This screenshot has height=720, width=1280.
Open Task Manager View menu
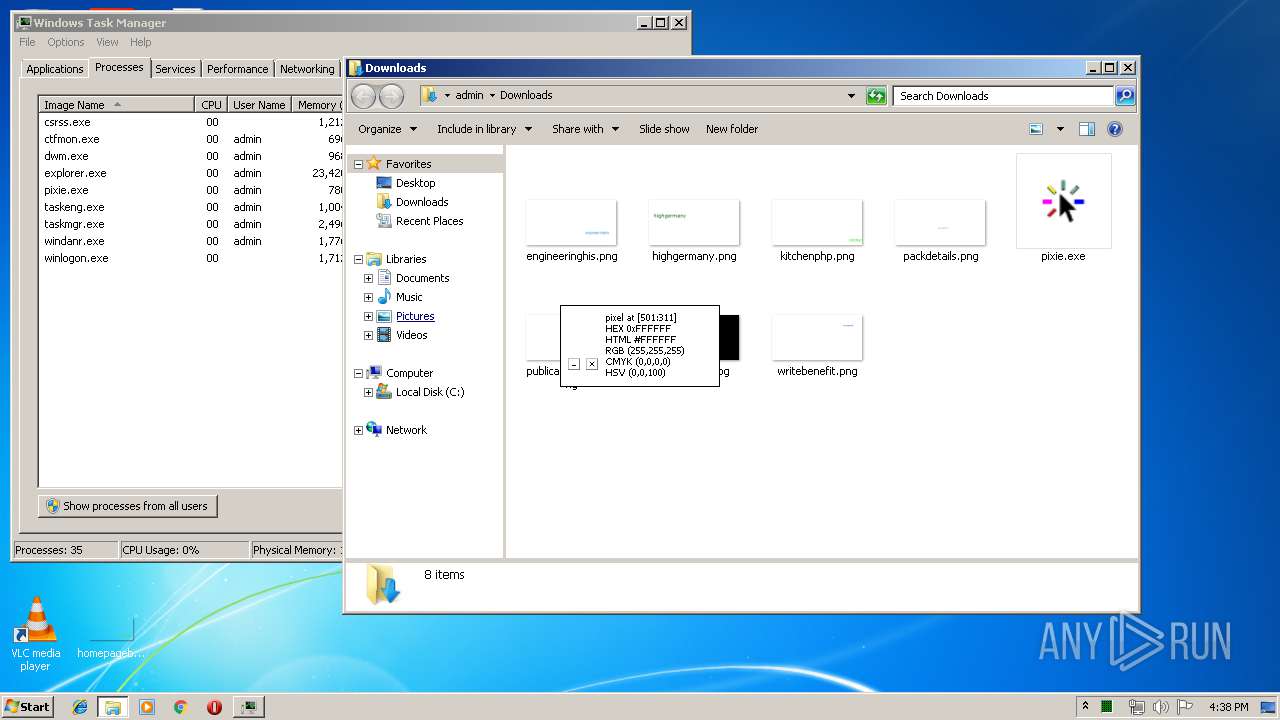107,42
